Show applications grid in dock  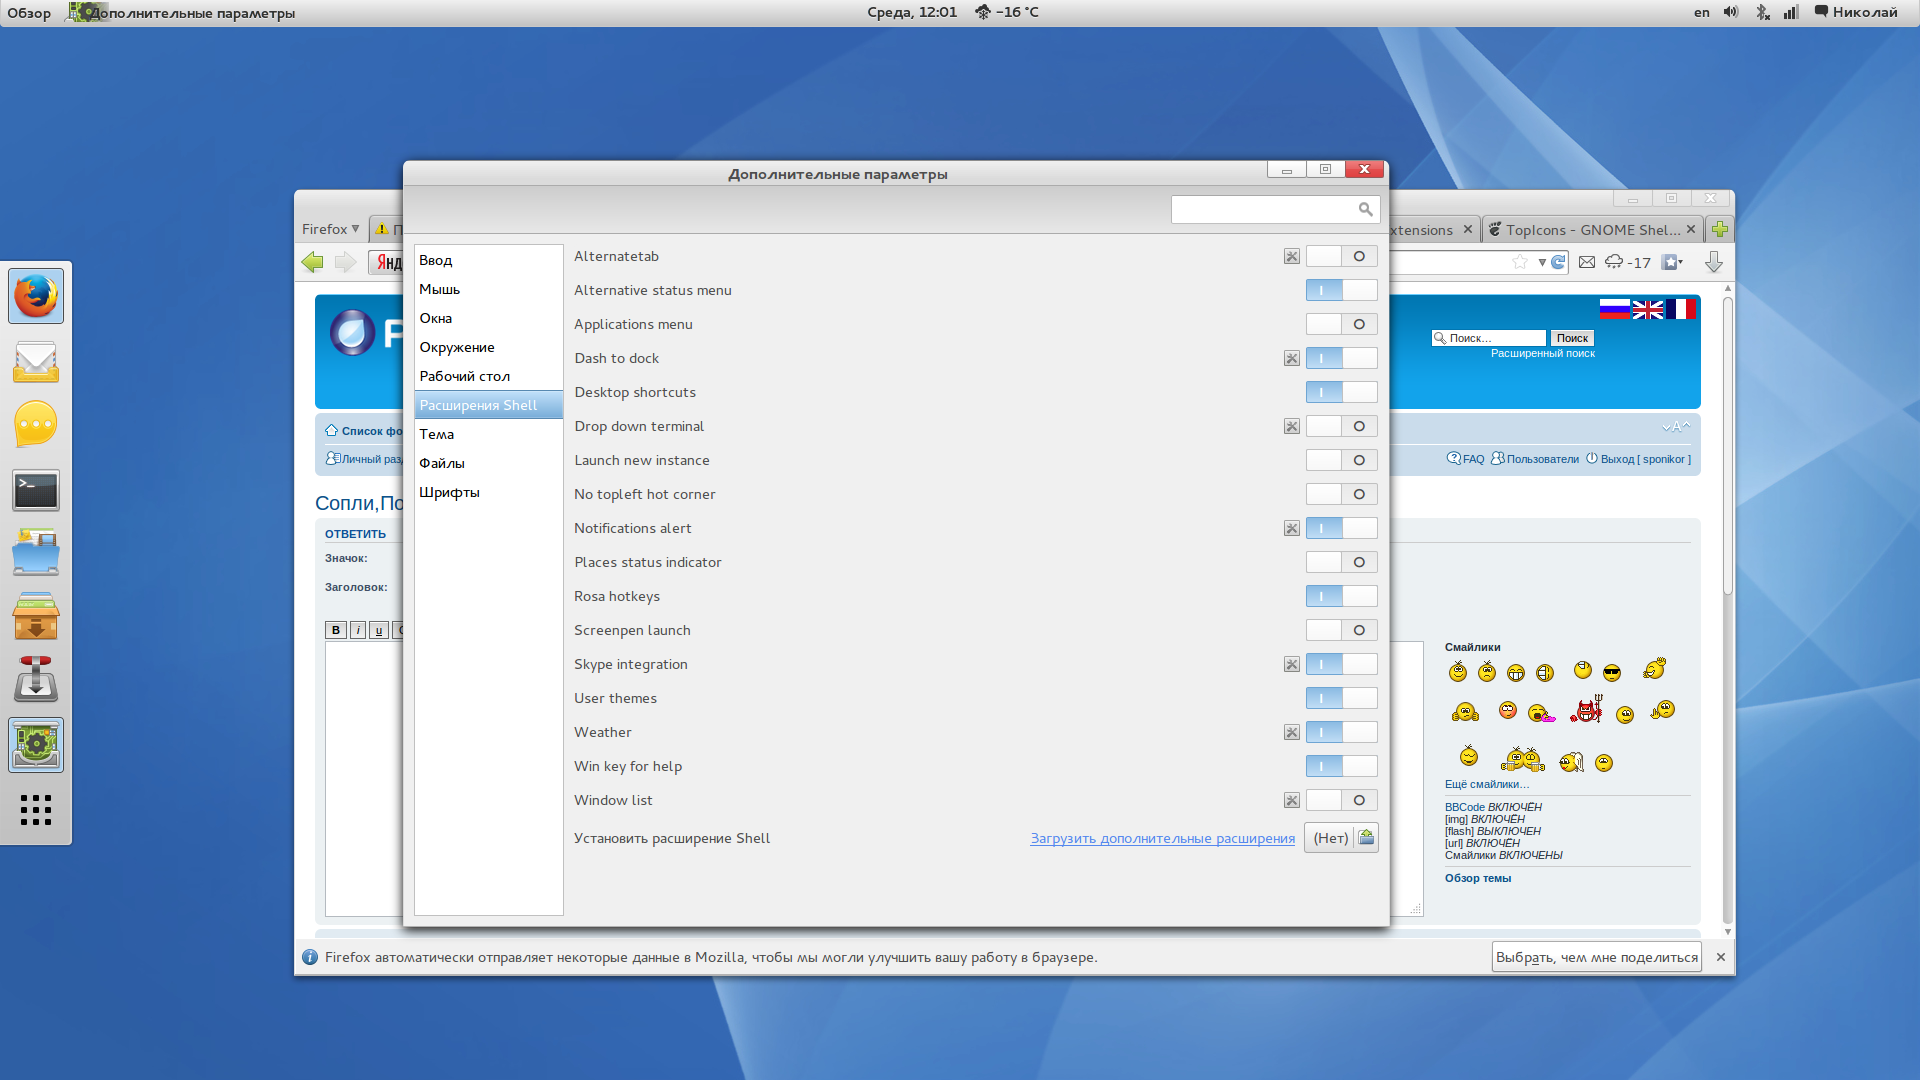[36, 809]
